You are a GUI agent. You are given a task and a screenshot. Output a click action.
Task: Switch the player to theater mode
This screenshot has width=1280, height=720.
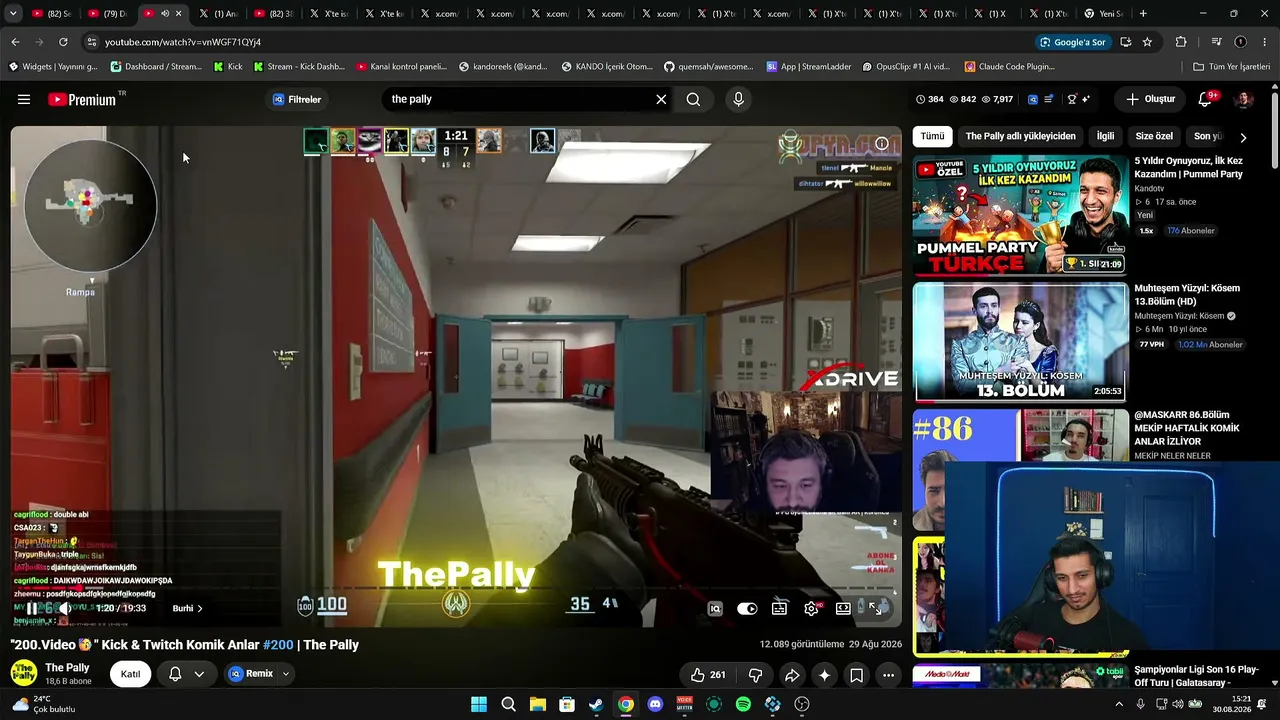[x=843, y=608]
